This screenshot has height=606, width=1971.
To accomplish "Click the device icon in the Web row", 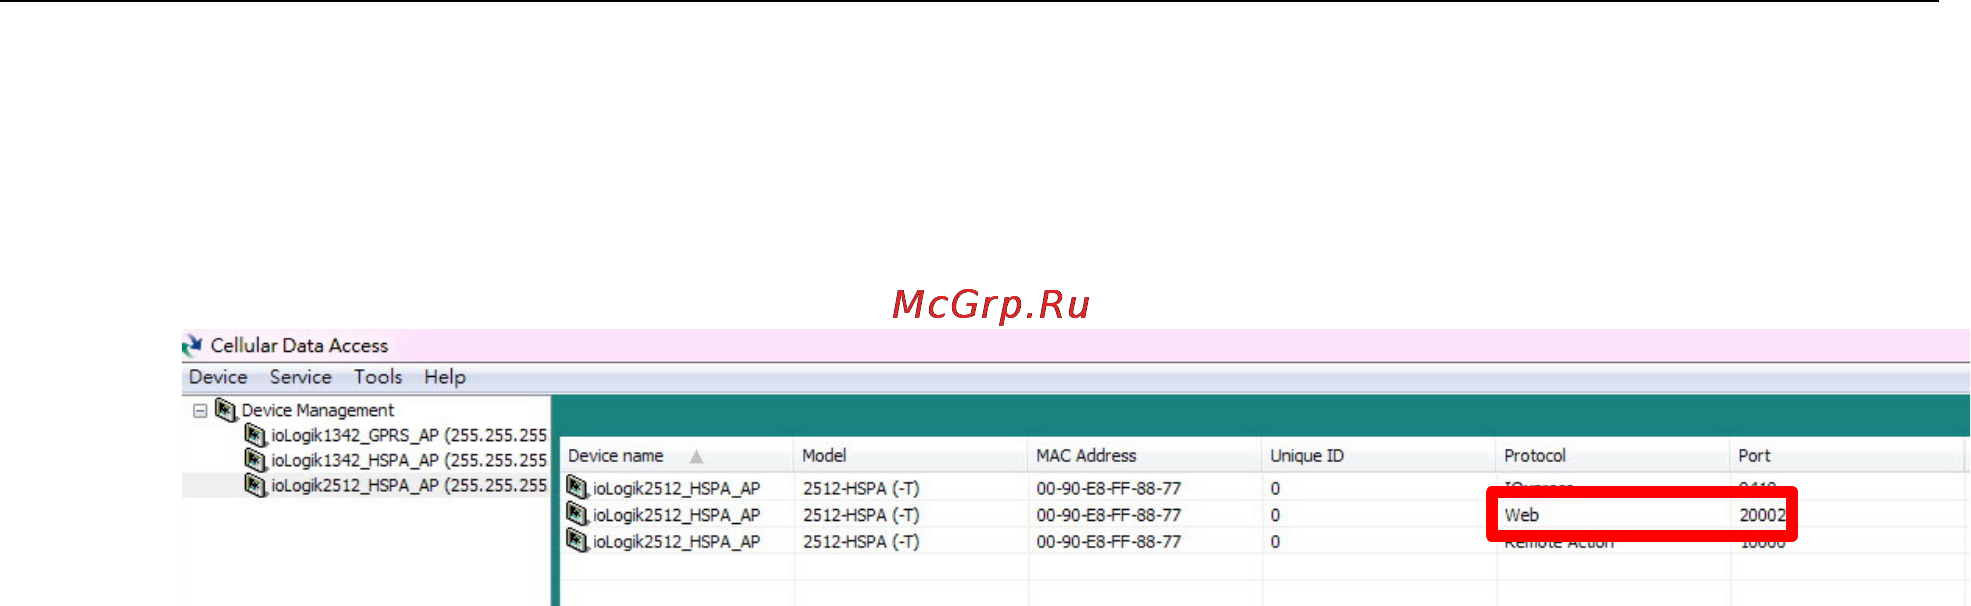I will [x=577, y=514].
